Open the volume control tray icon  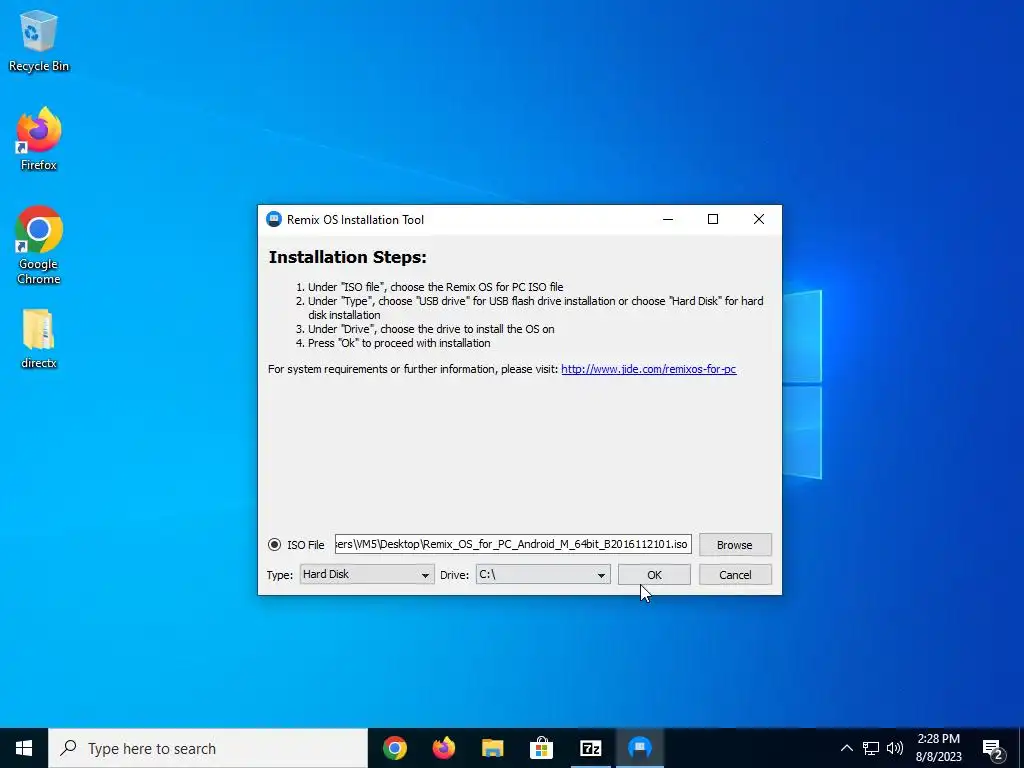[x=895, y=748]
